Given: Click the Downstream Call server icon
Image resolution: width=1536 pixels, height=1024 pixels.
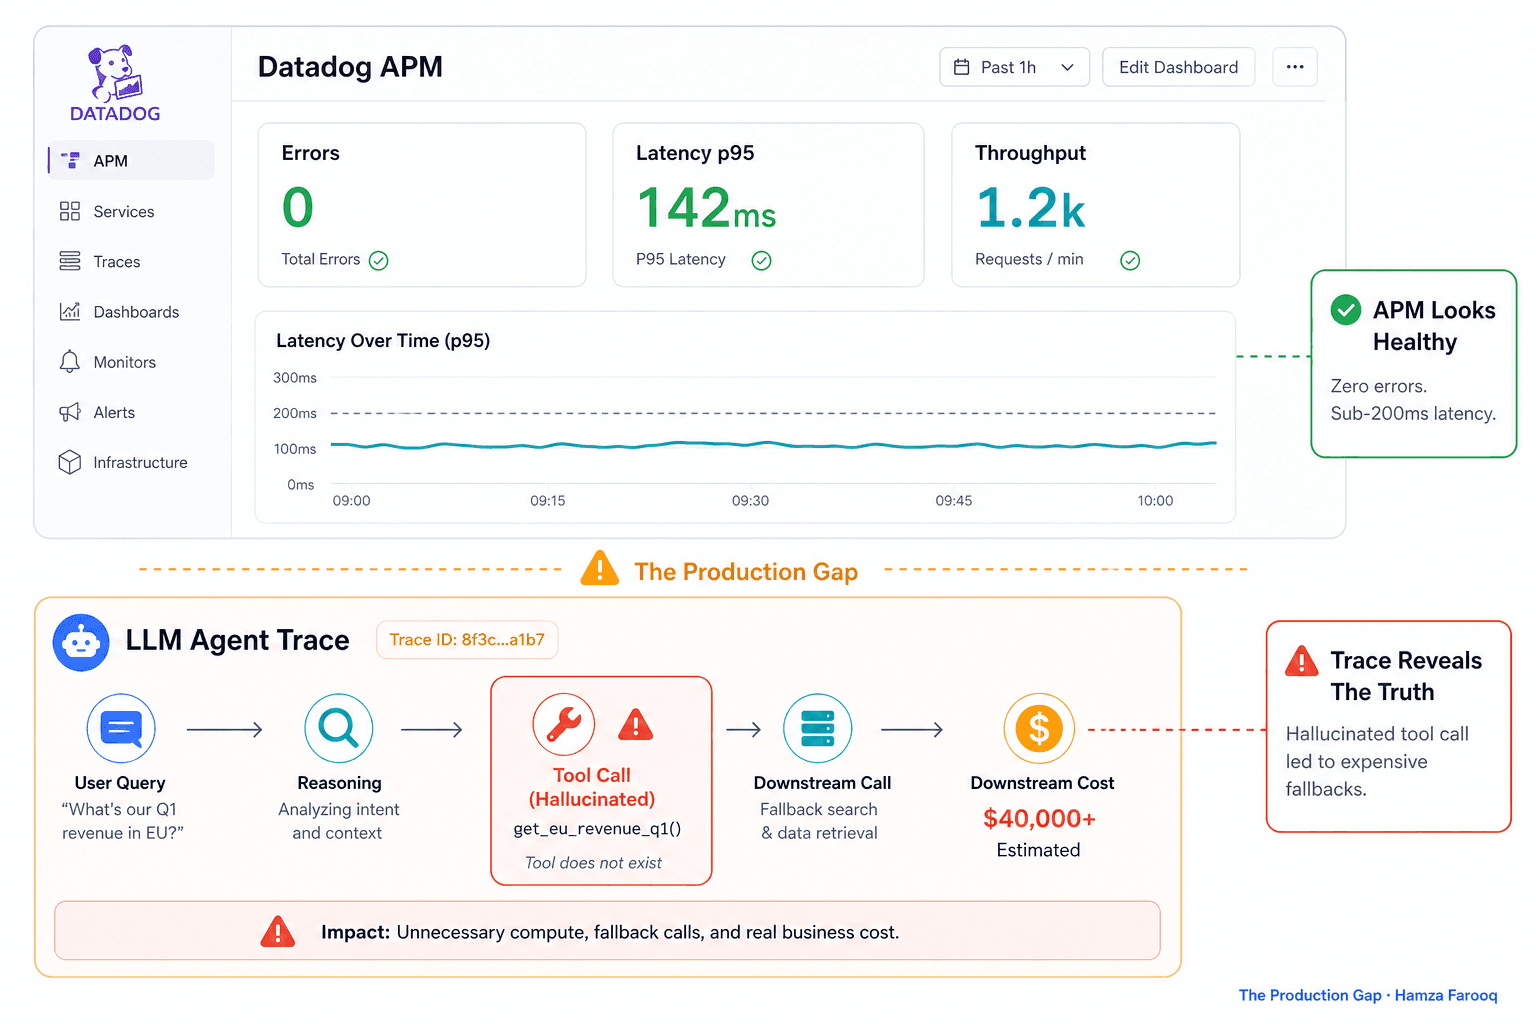Looking at the screenshot, I should (818, 728).
